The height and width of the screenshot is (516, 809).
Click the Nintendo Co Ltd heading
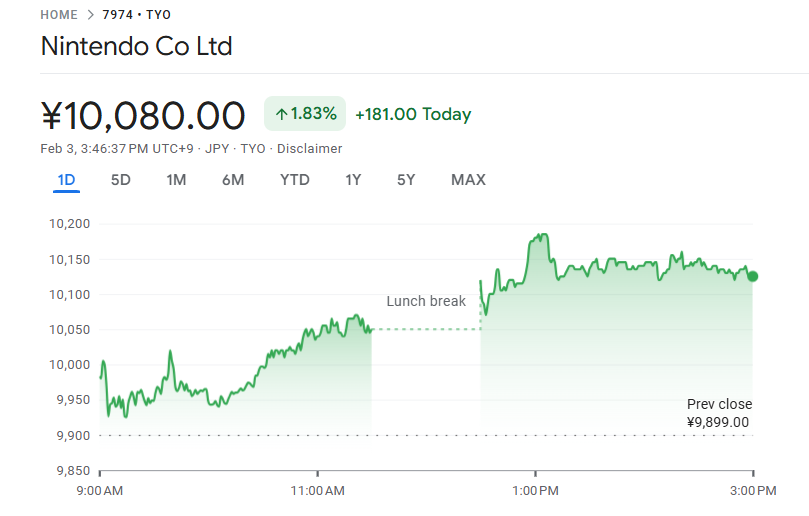pos(136,47)
